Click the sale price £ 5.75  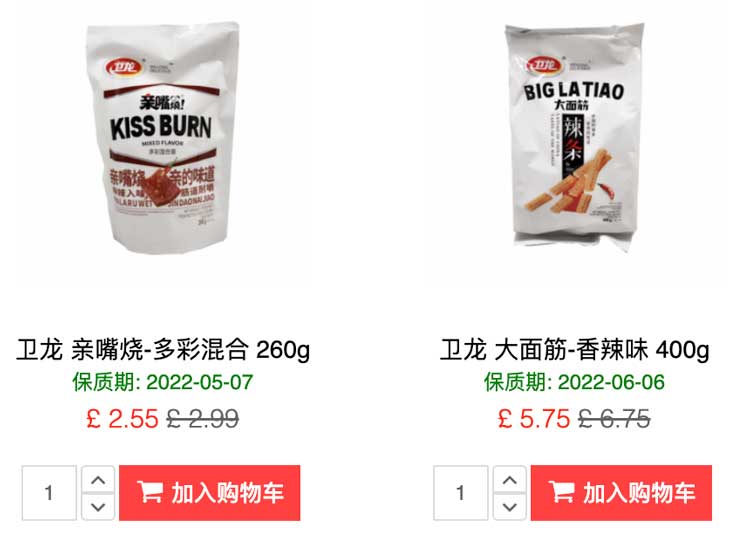click(534, 419)
